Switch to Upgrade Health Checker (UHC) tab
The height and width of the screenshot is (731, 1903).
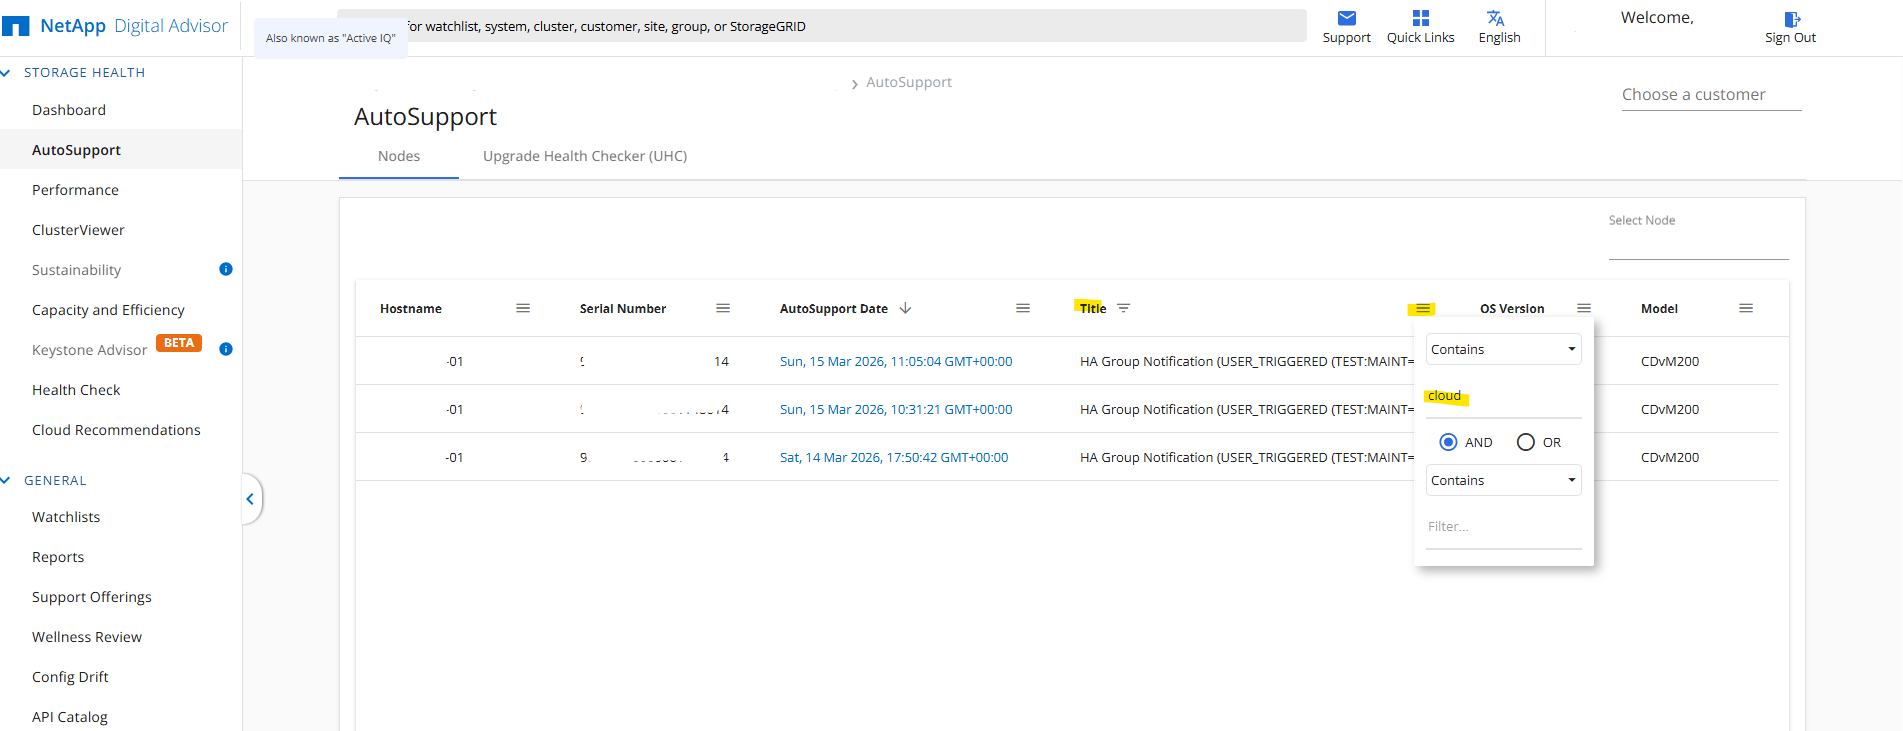[x=585, y=156]
